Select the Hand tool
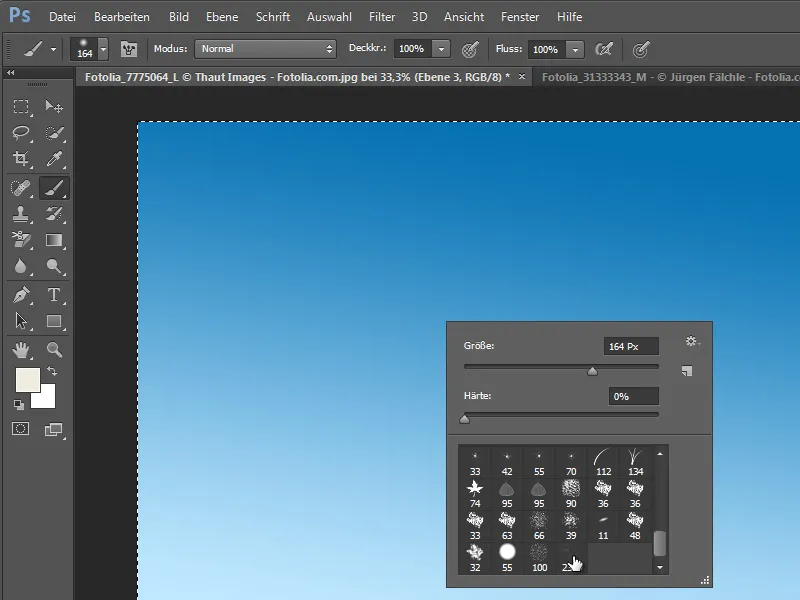Viewport: 800px width, 600px height. point(21,350)
